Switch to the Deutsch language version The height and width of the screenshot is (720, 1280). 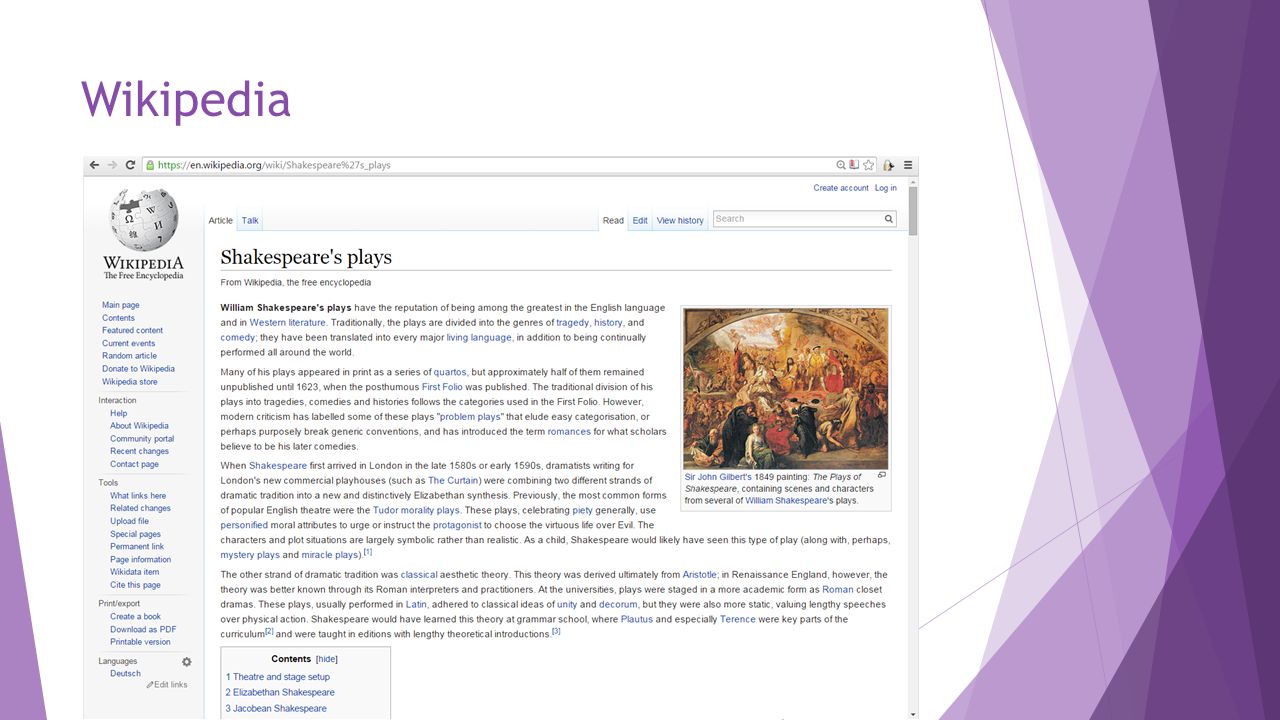(x=125, y=674)
